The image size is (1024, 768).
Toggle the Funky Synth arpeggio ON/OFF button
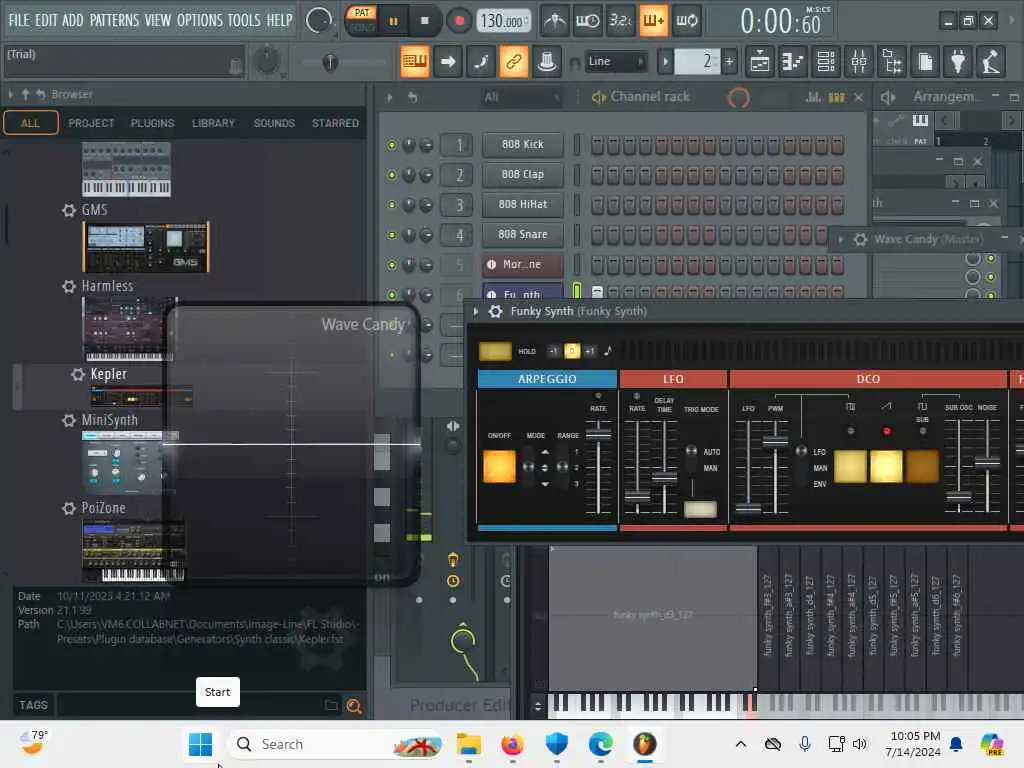(x=499, y=466)
